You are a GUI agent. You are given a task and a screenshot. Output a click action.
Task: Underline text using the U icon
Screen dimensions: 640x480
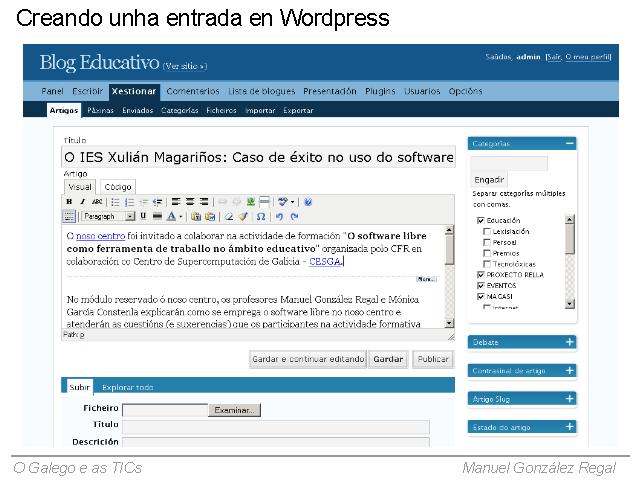pyautogui.click(x=143, y=216)
